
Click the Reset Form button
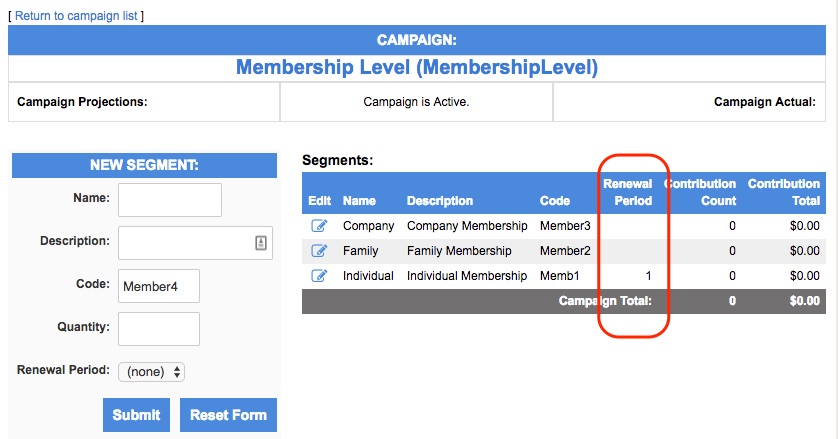click(228, 415)
